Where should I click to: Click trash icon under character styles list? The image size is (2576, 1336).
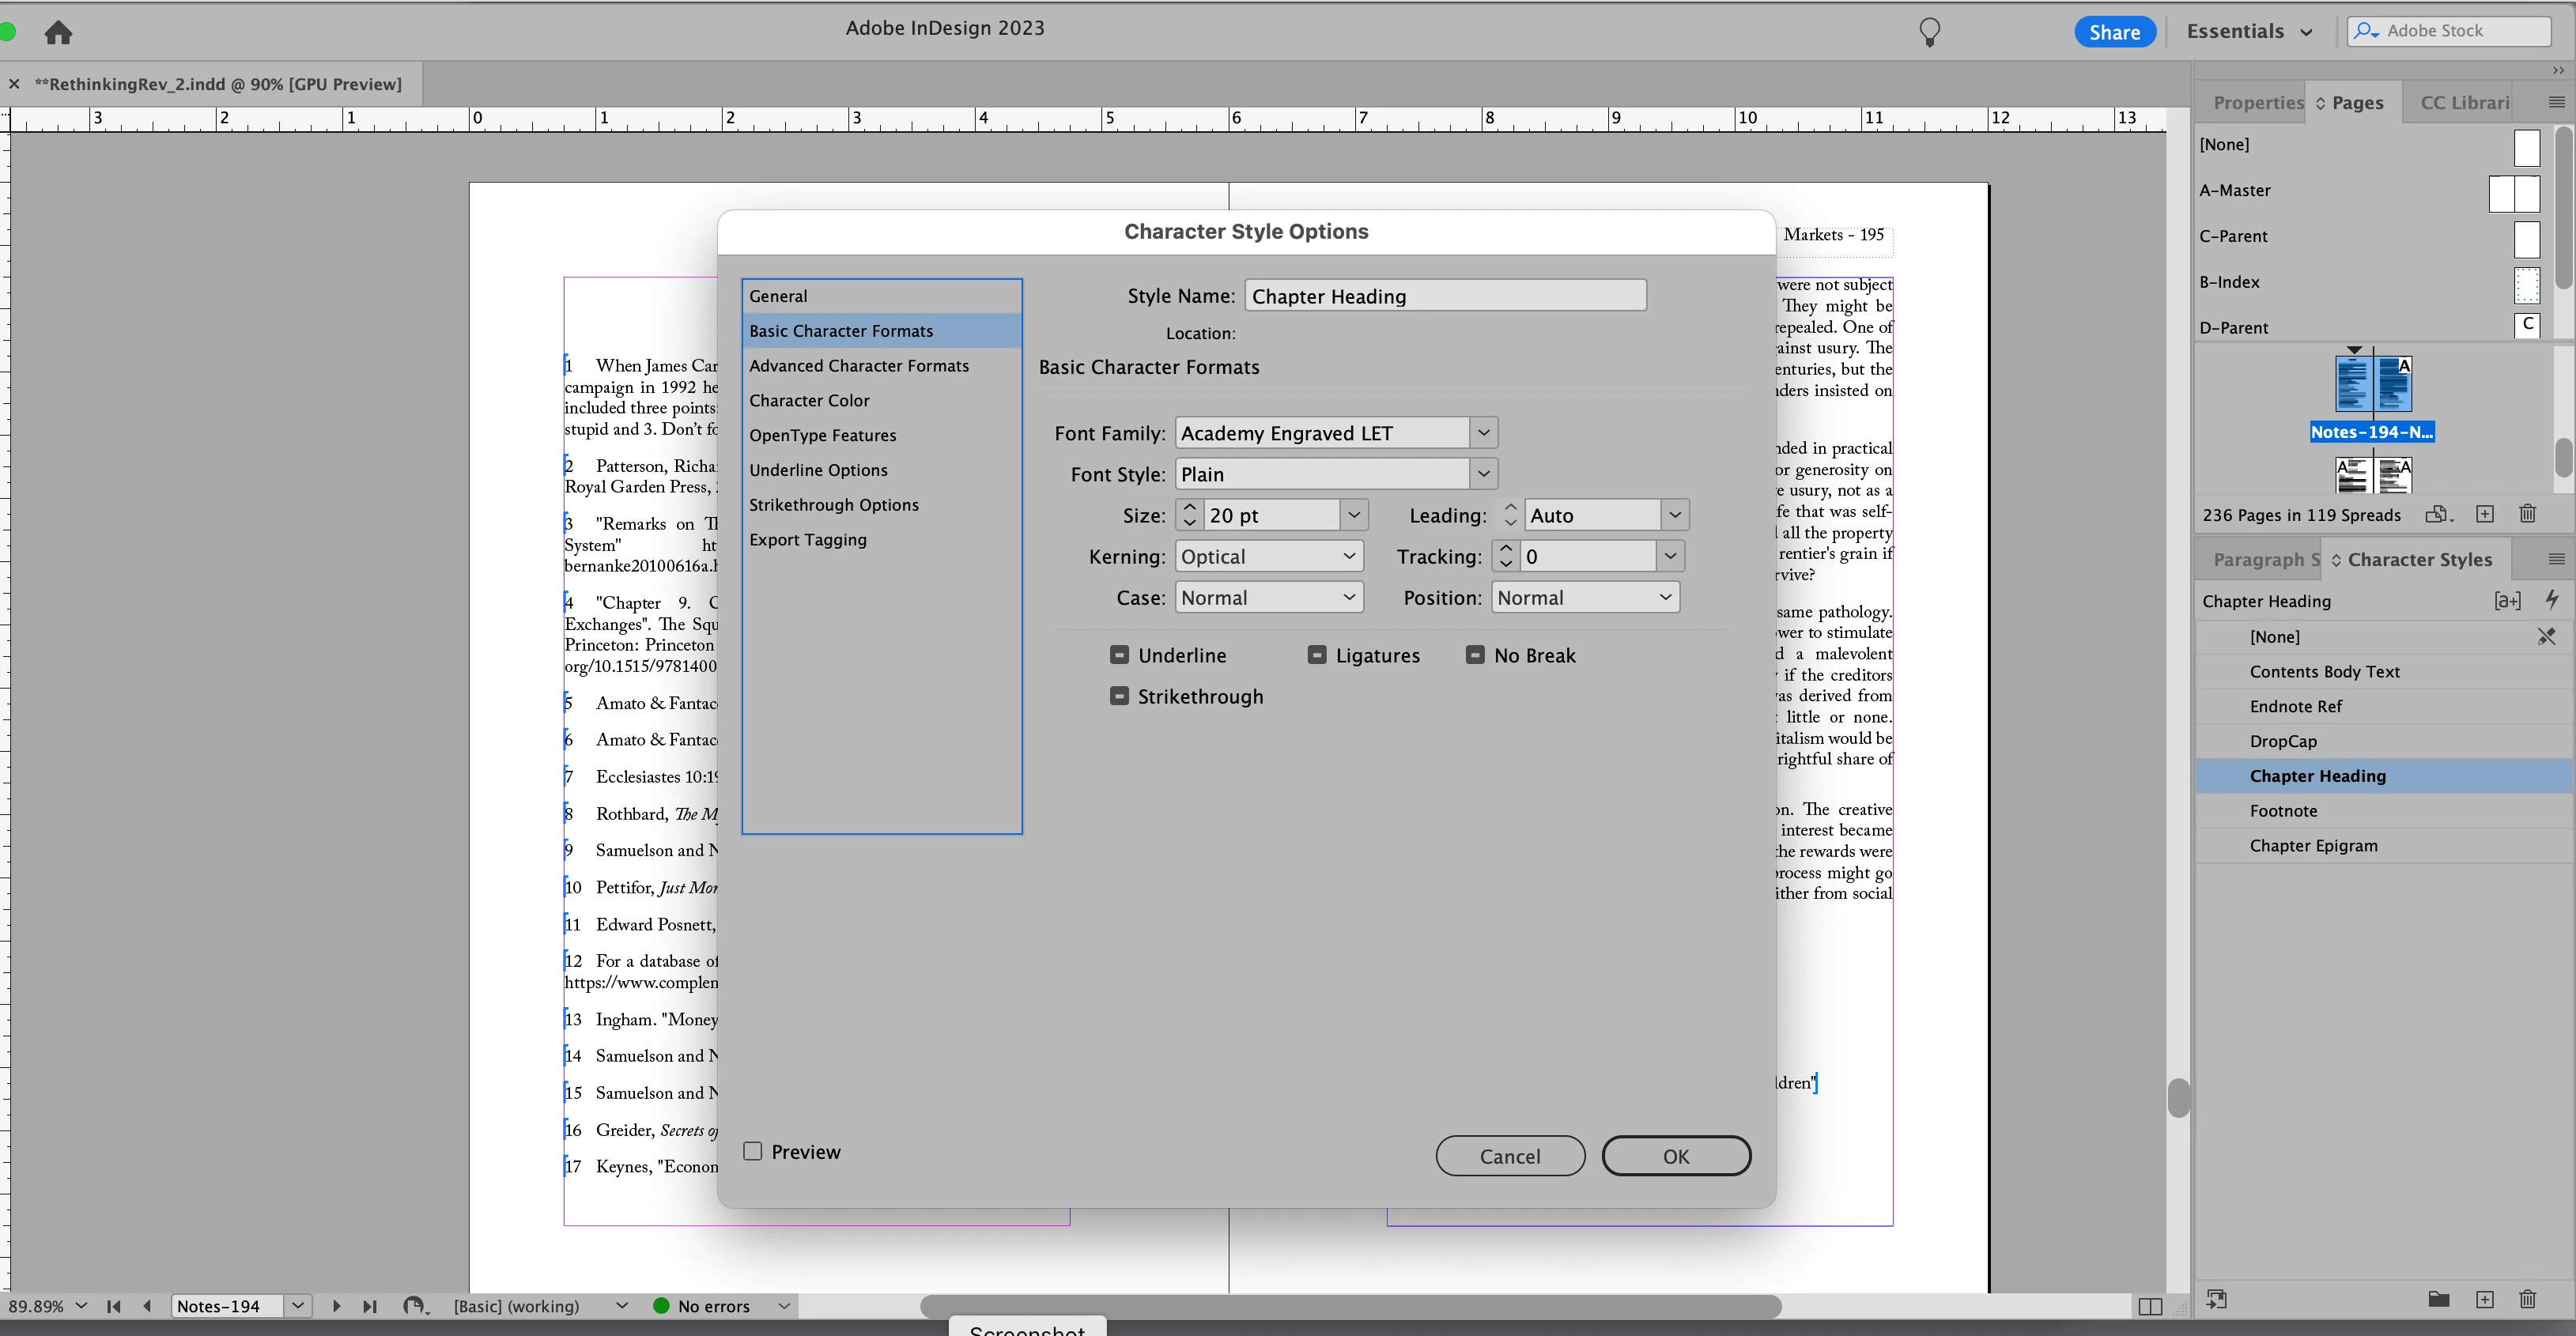(x=2527, y=1299)
